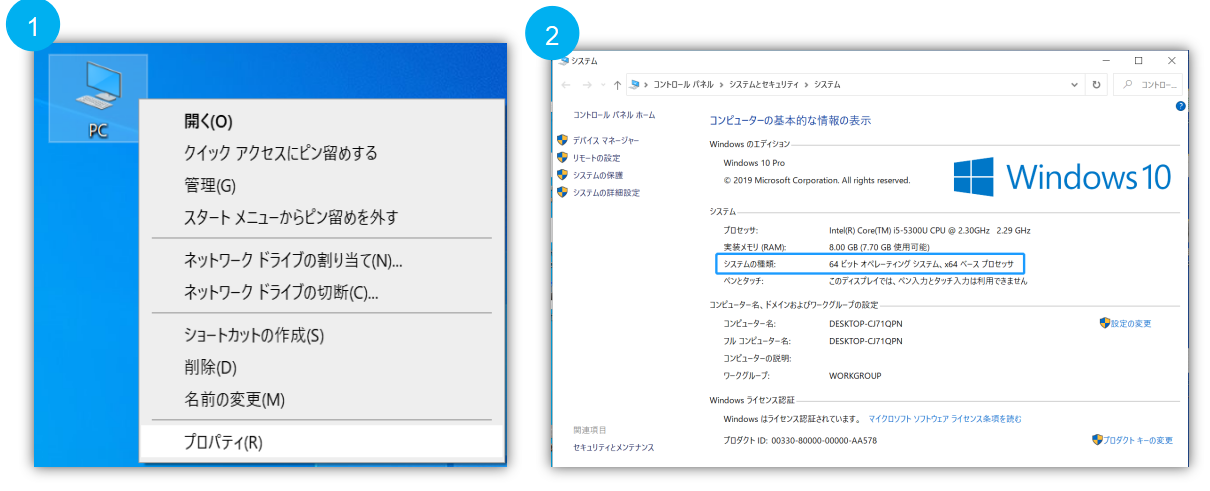The width and height of the screenshot is (1210, 491).
Task: Click WORKGROUP value text
Action: (856, 375)
